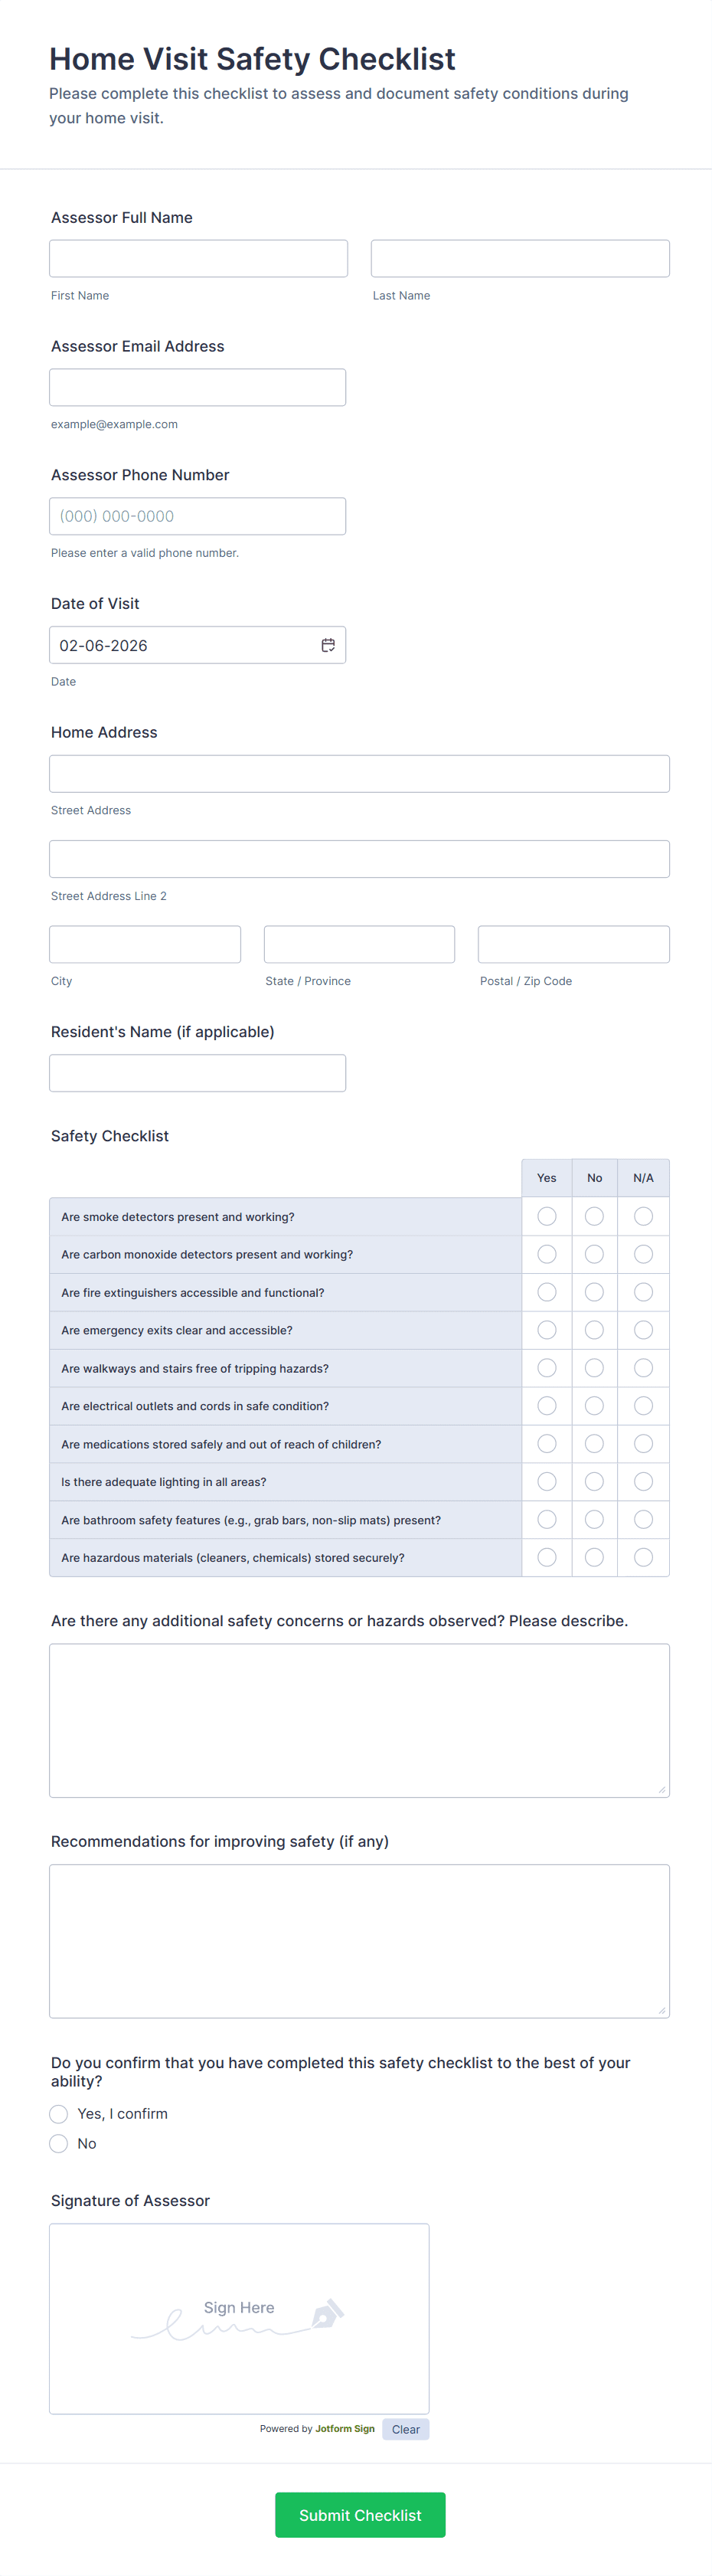Screen dimensions: 712x2576
Task: Click the Jotform Sign link
Action: coord(345,2428)
